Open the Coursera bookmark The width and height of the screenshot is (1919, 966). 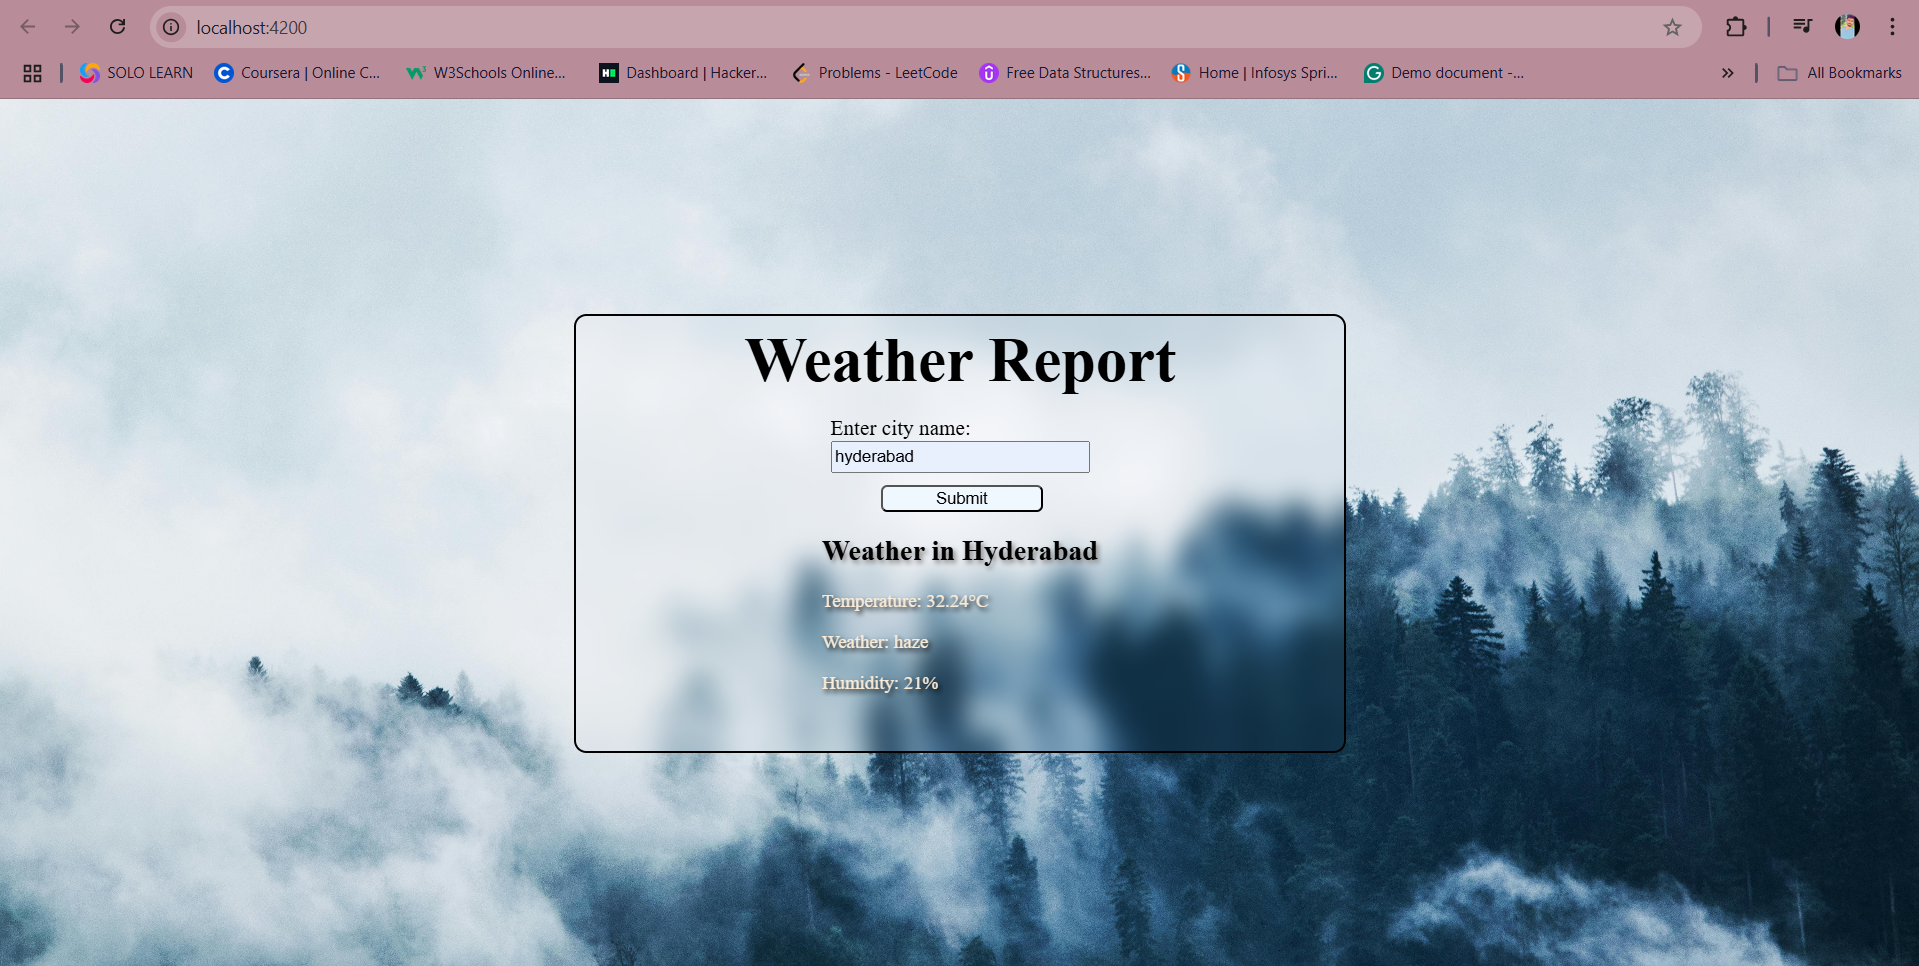[298, 73]
